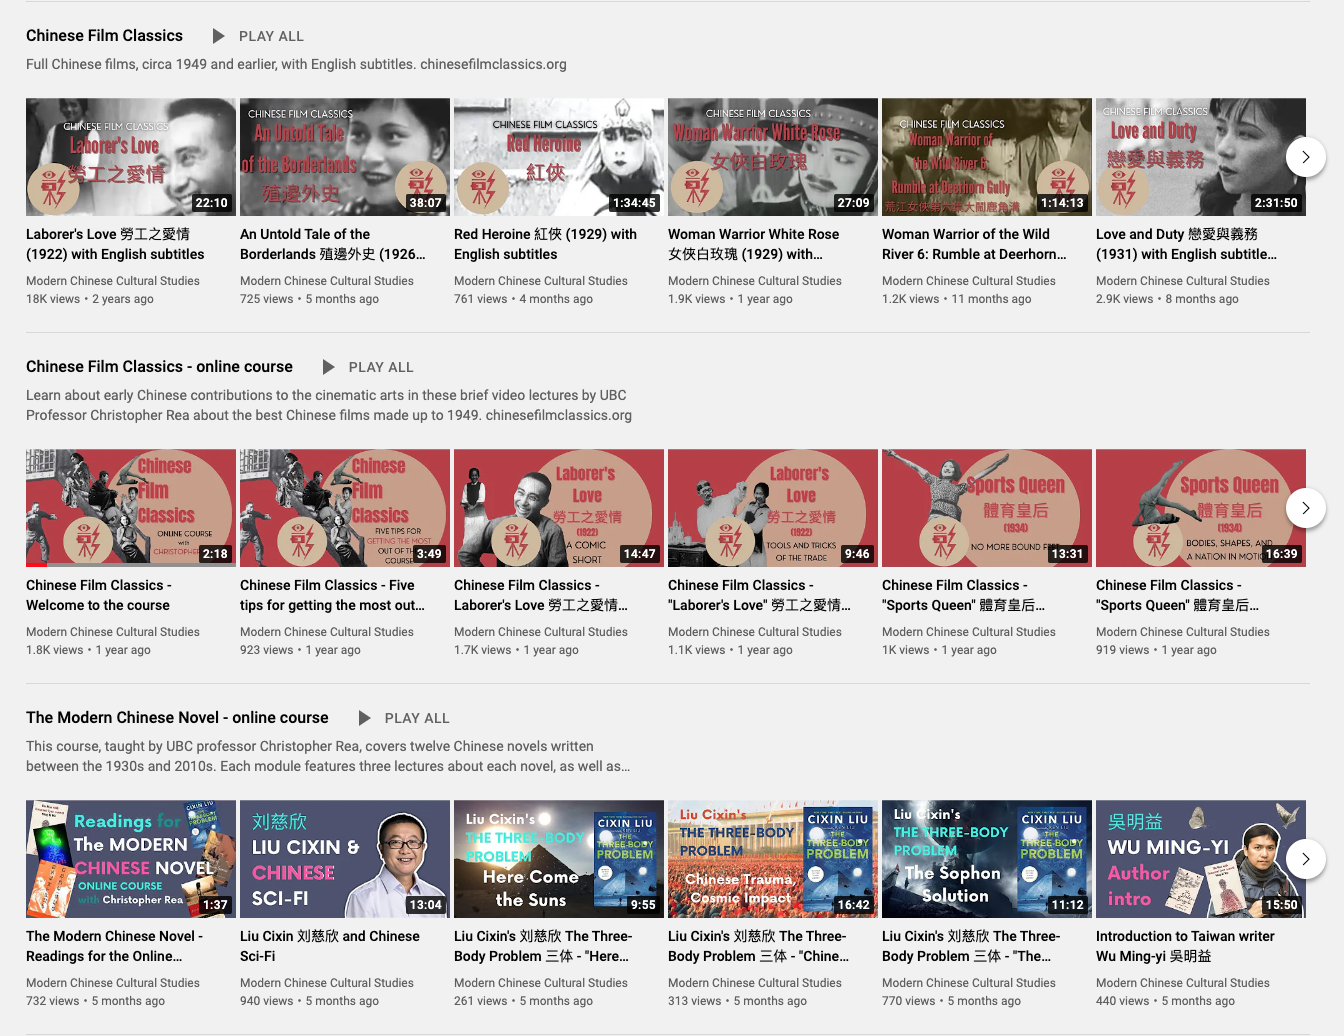
Task: Open the Liu Cixin and Chinese Sci-Fi thumbnail
Action: tap(344, 859)
